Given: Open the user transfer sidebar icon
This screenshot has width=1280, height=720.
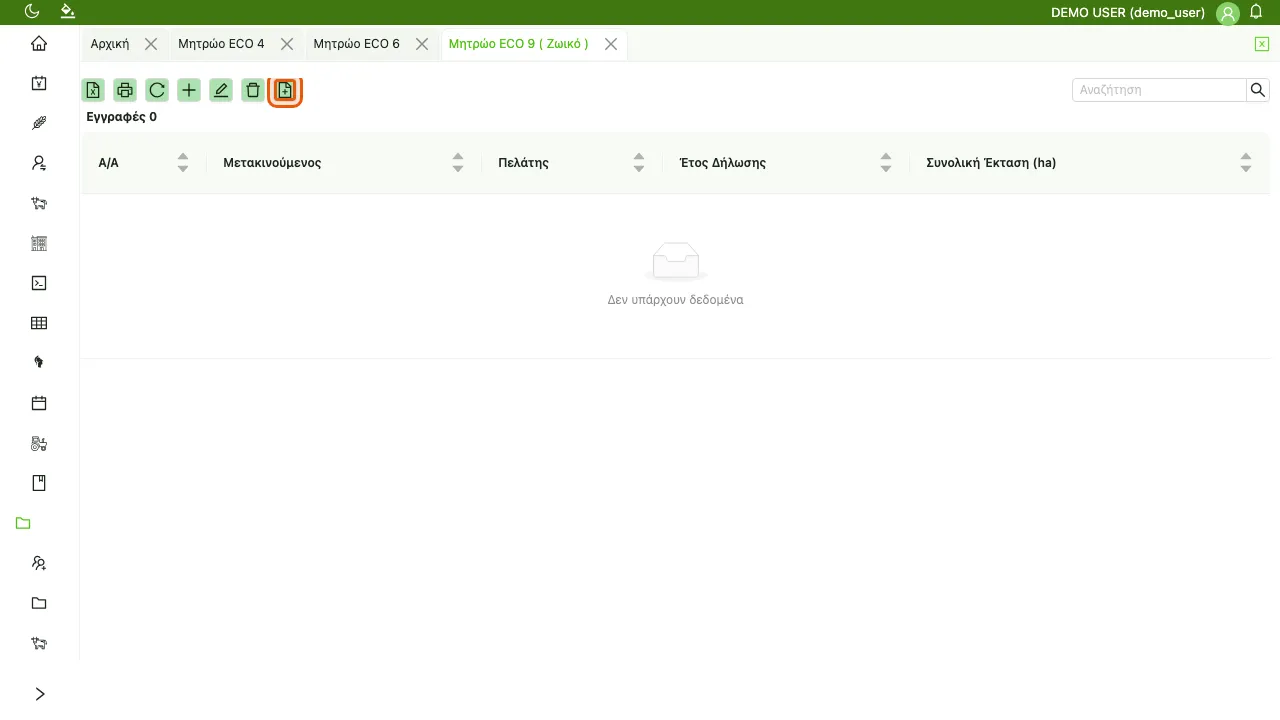Looking at the screenshot, I should [x=39, y=163].
